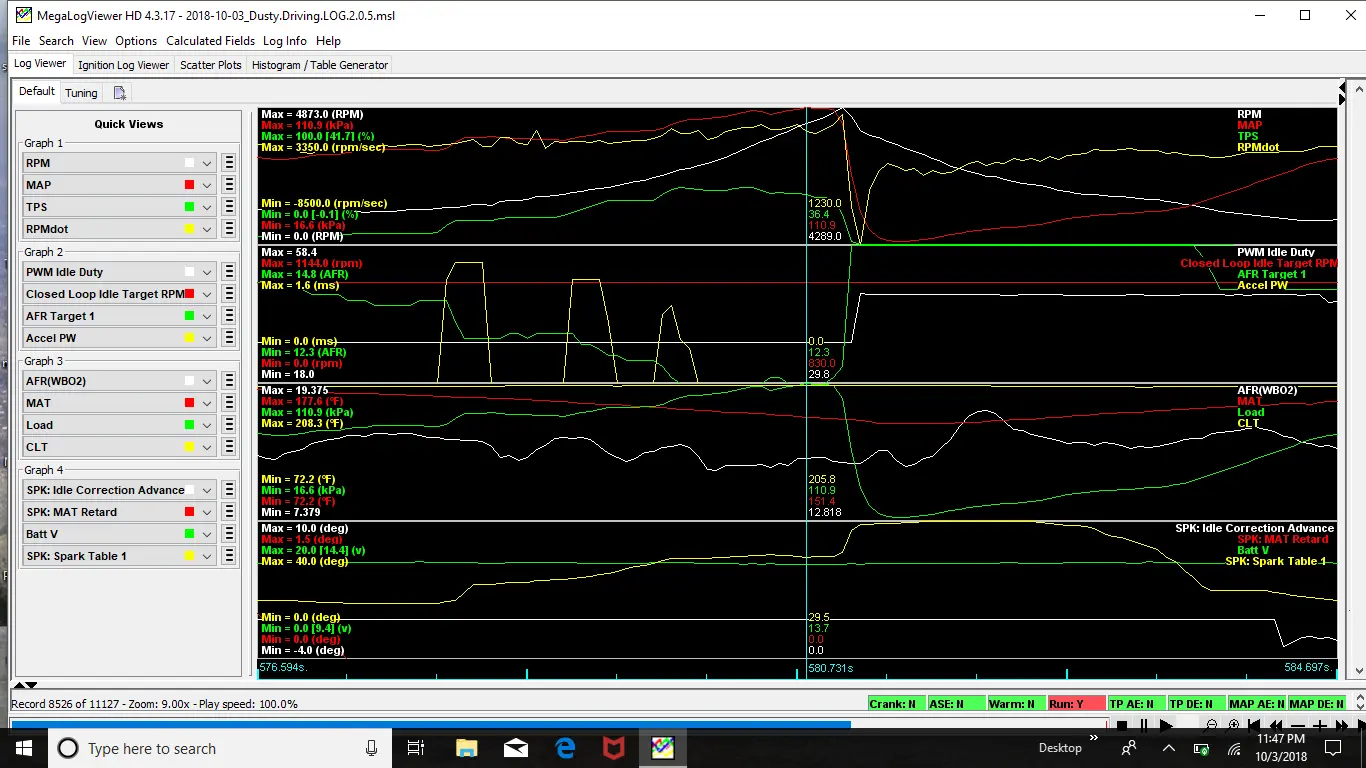Click the playback progress bar
1366x768 pixels.
[x=556, y=725]
